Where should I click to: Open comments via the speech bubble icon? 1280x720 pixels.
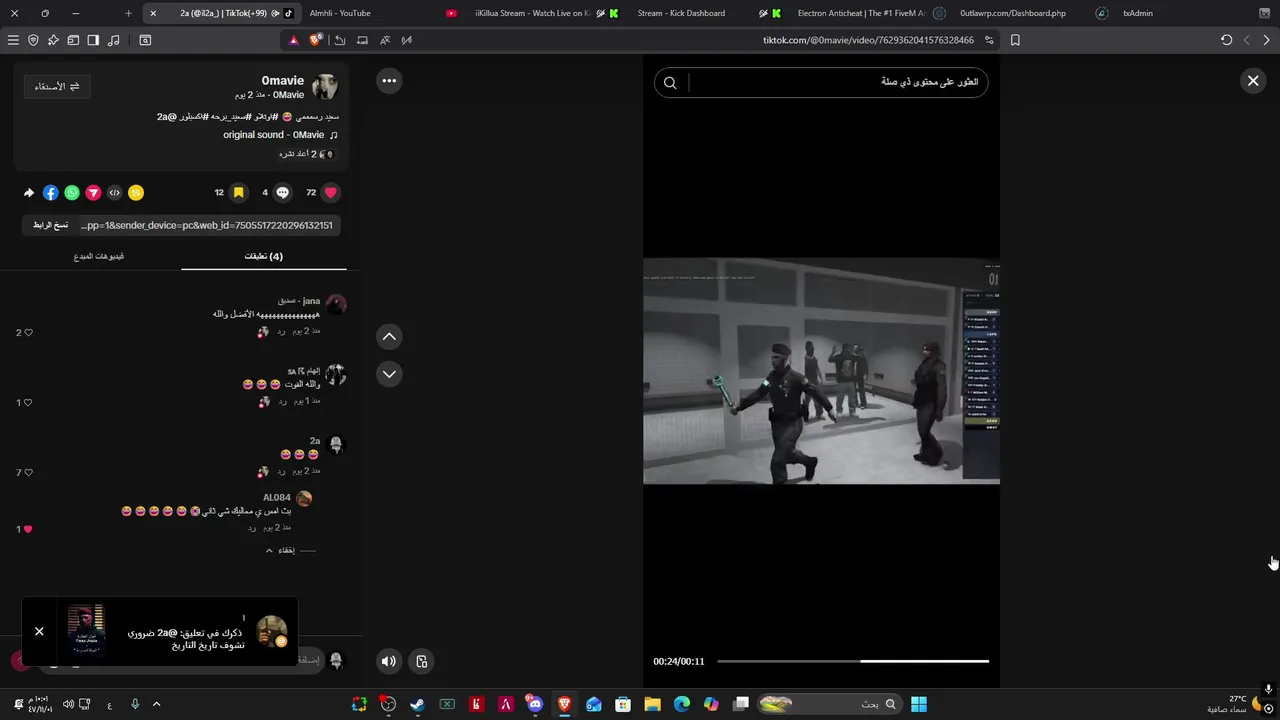point(283,192)
